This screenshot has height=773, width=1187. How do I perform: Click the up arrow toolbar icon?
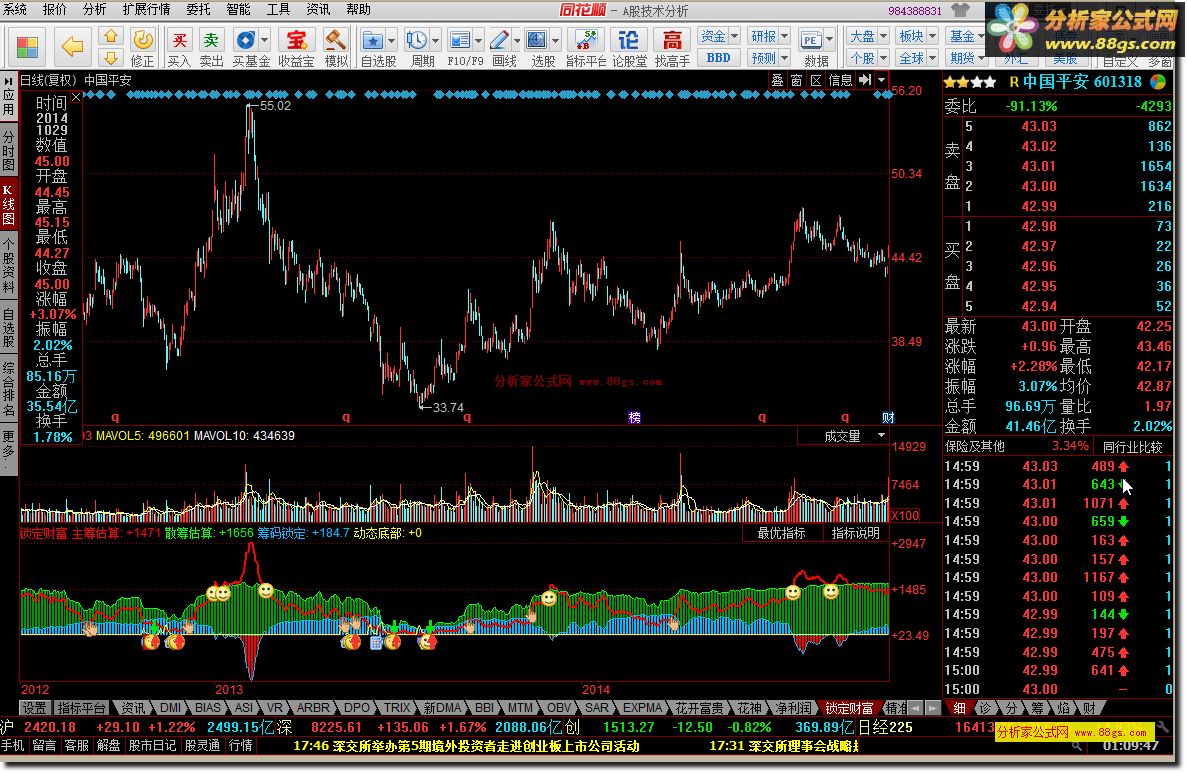coord(111,36)
